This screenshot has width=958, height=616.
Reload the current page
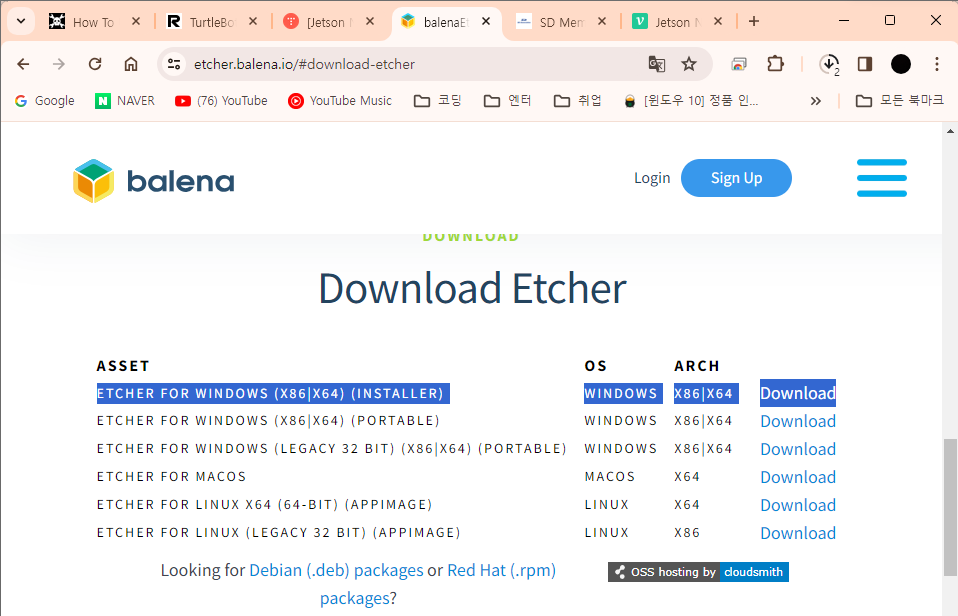[95, 64]
